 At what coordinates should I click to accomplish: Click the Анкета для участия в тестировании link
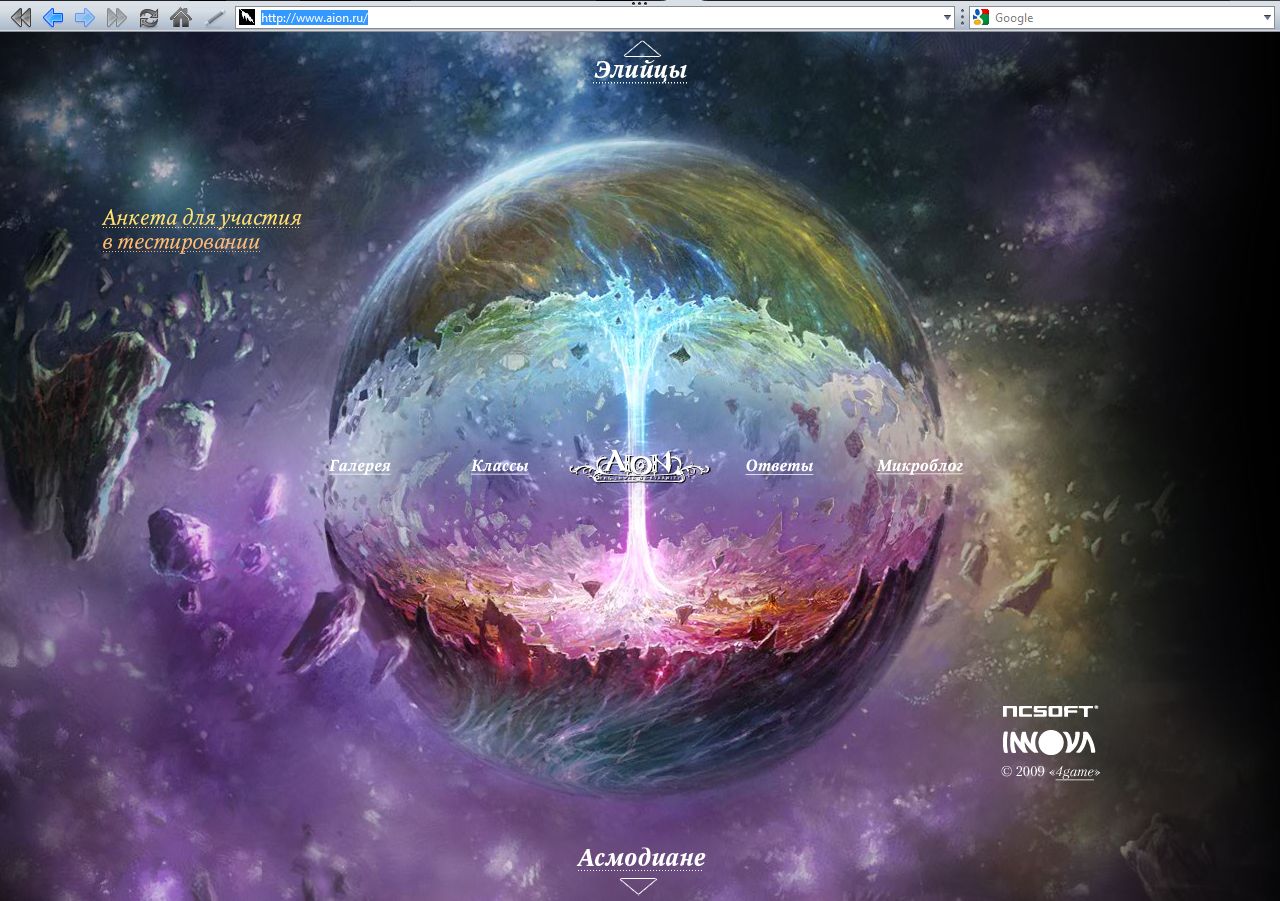pyautogui.click(x=201, y=230)
